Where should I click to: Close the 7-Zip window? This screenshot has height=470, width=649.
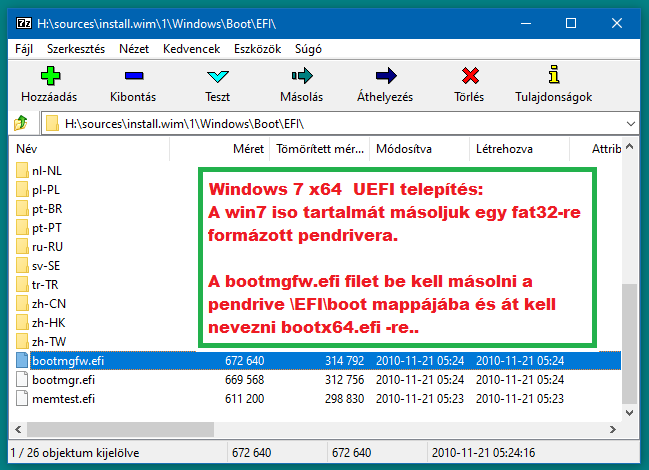[x=617, y=23]
